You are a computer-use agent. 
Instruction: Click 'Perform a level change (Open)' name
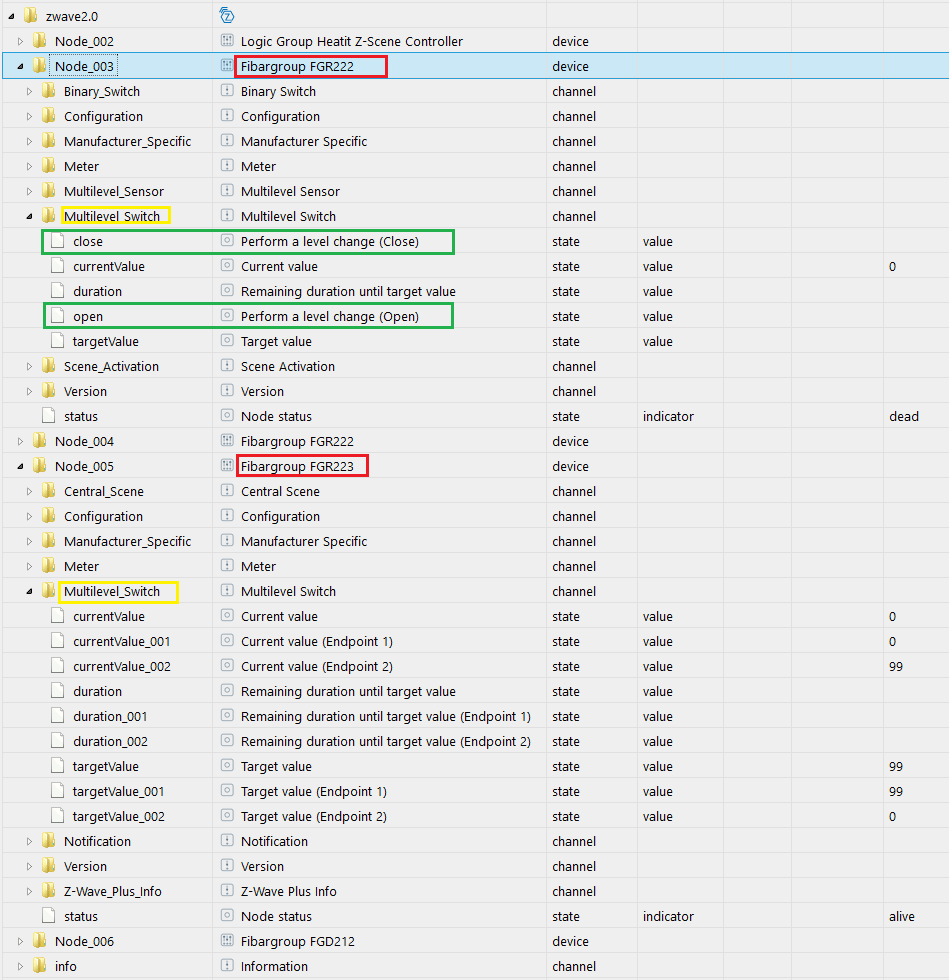[x=330, y=316]
